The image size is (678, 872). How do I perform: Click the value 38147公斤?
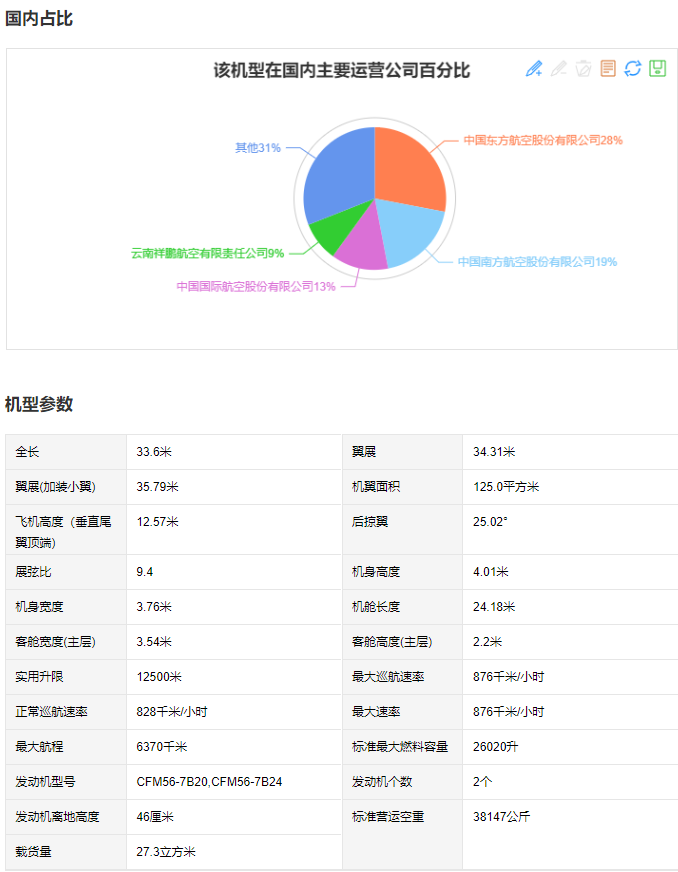pos(502,817)
